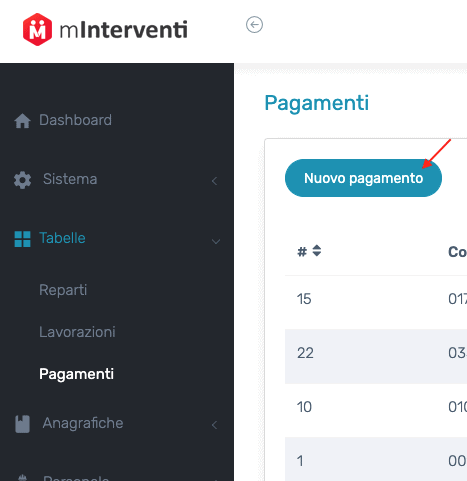Screen dimensions: 467x481
Task: Click the Dashboard home icon
Action: click(x=22, y=121)
